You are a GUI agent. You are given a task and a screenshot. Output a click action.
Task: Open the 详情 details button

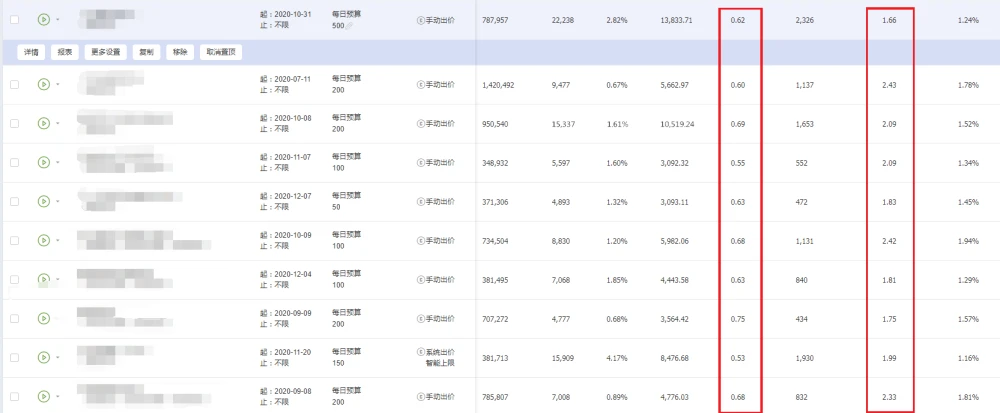pyautogui.click(x=30, y=52)
